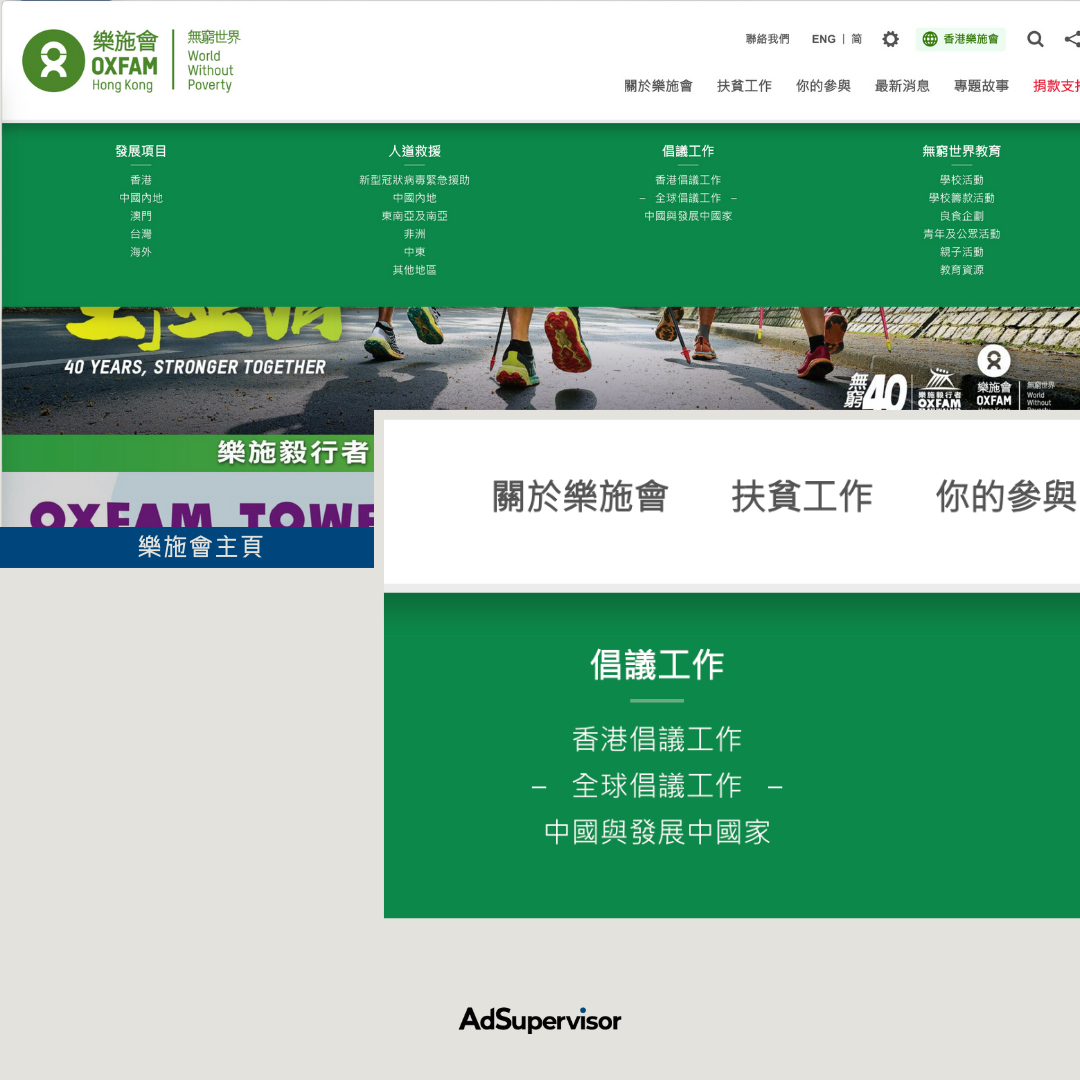
Task: Click the red 捐款支持 link
Action: pyautogui.click(x=1056, y=86)
